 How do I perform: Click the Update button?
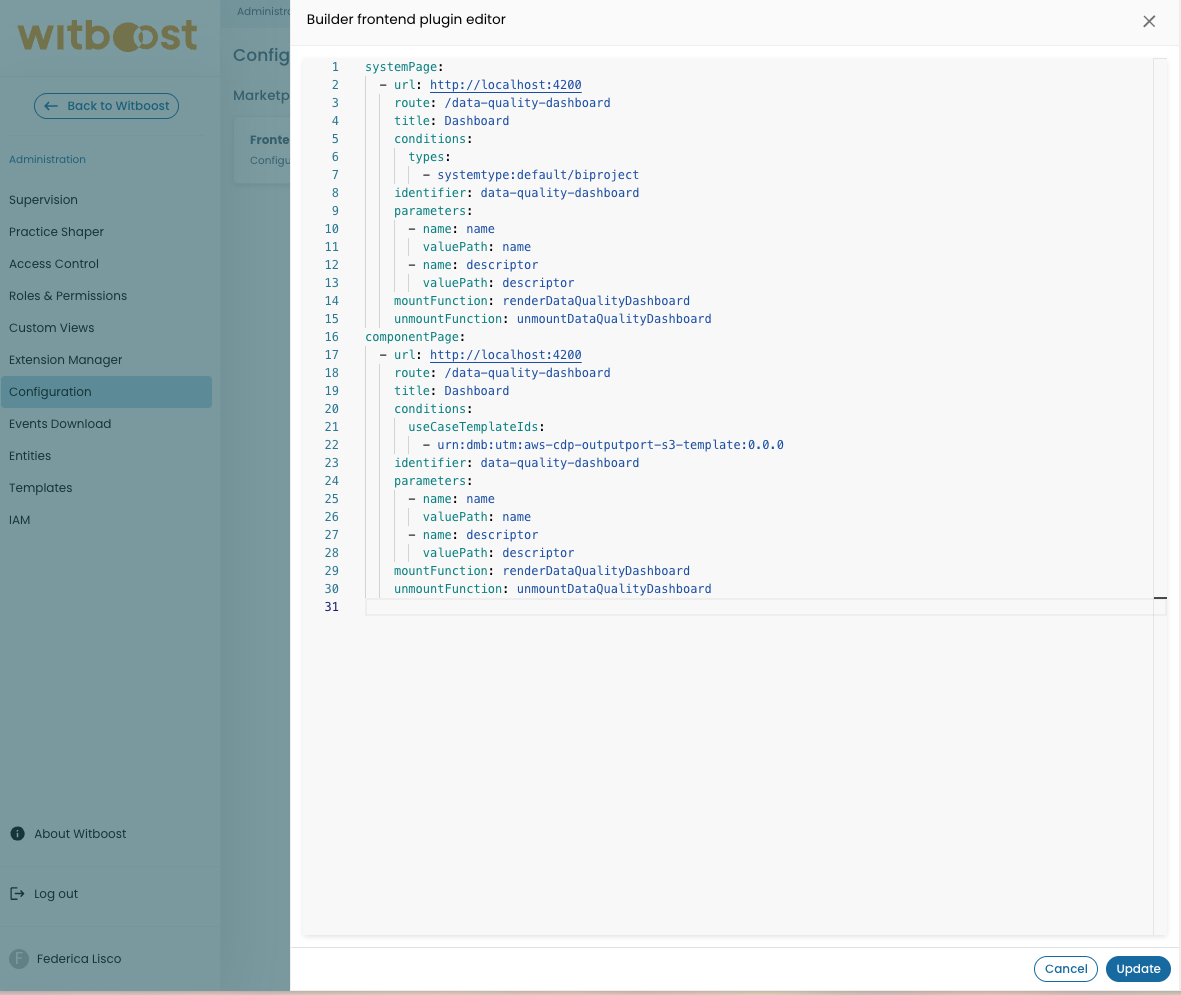pos(1137,968)
